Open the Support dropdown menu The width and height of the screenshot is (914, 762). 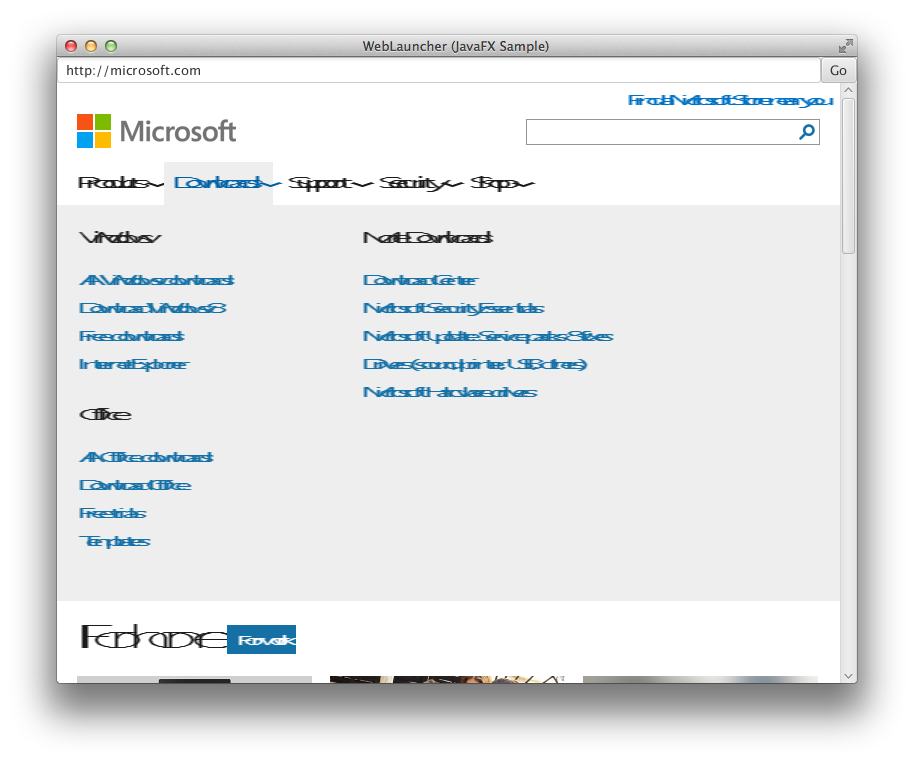coord(329,183)
